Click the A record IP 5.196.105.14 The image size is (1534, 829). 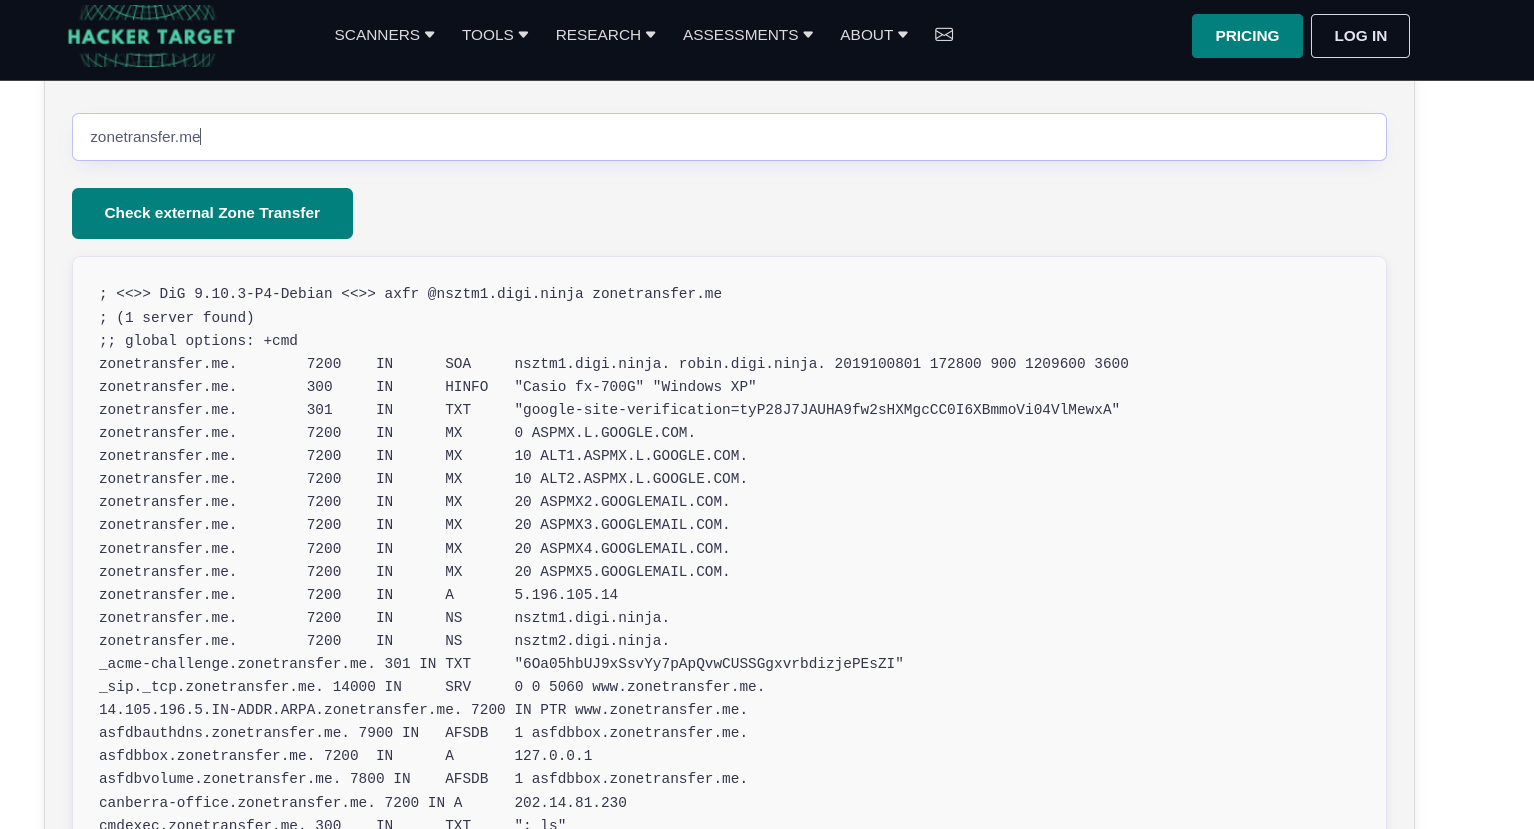click(x=566, y=595)
